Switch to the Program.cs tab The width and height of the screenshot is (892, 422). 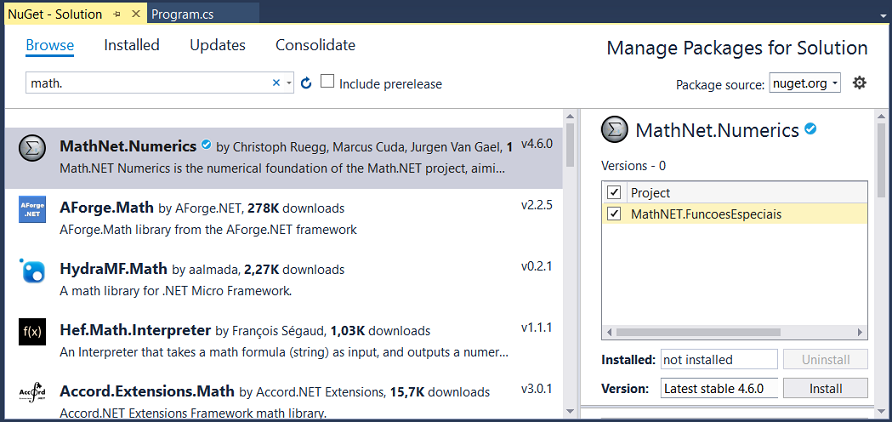coord(183,14)
